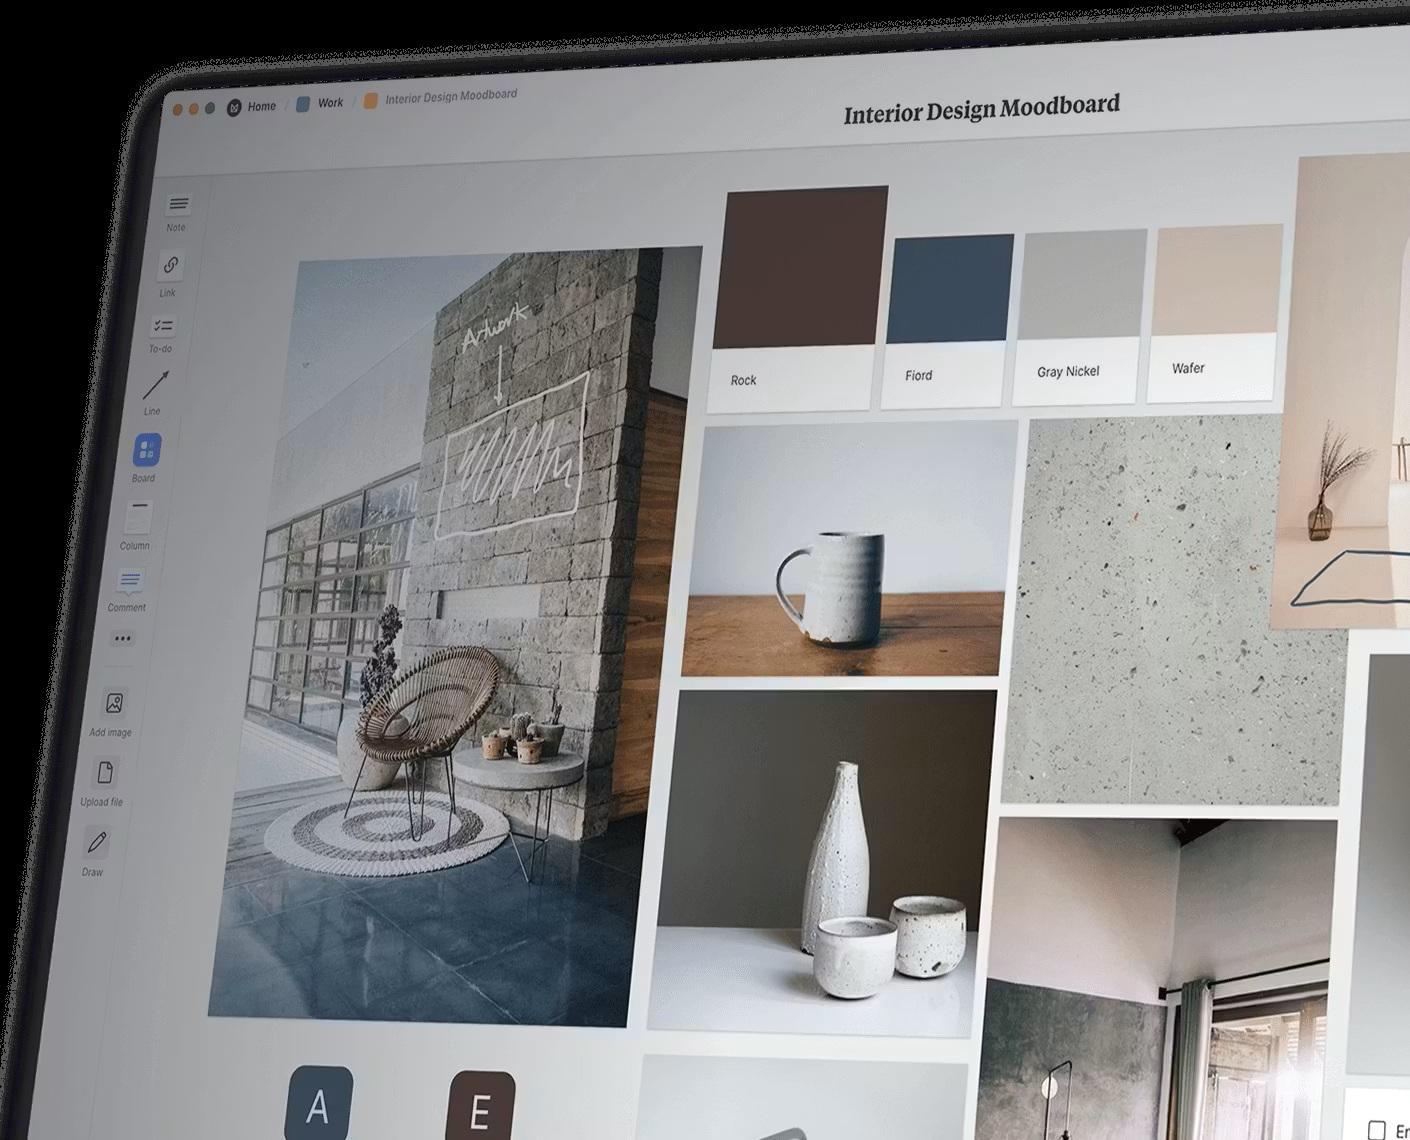Open the Work board in the breadcrumb
The width and height of the screenshot is (1410, 1140).
coord(320,103)
